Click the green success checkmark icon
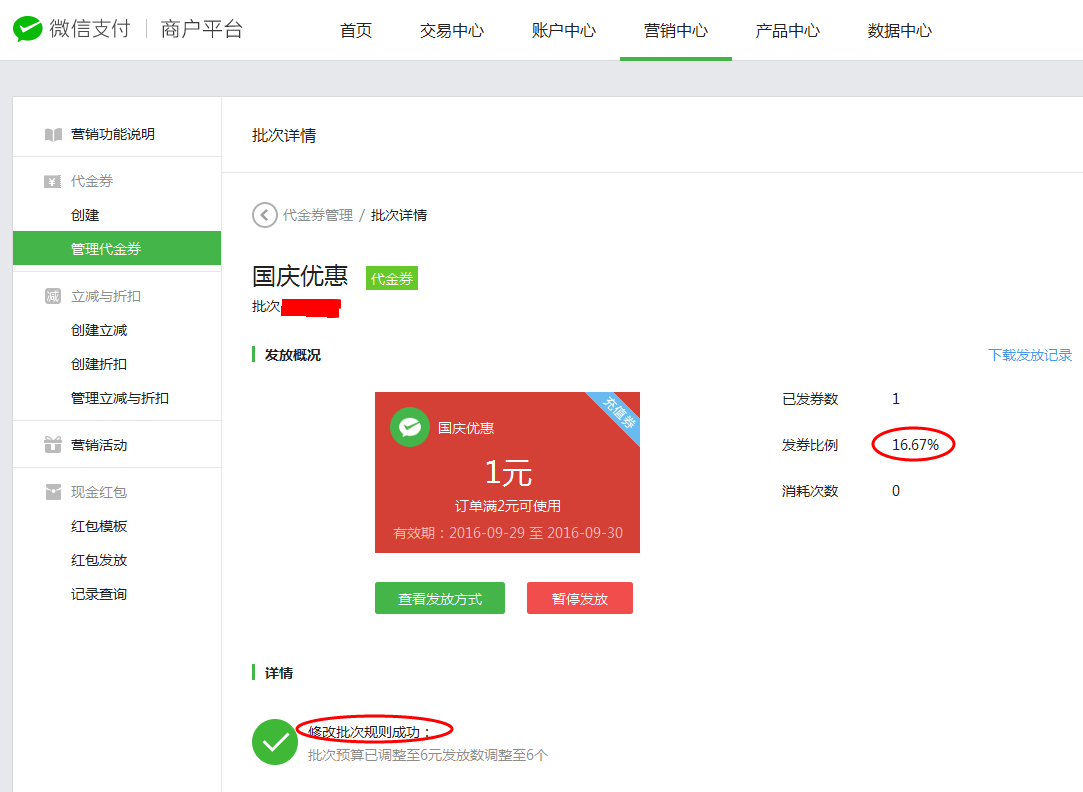 pos(275,742)
